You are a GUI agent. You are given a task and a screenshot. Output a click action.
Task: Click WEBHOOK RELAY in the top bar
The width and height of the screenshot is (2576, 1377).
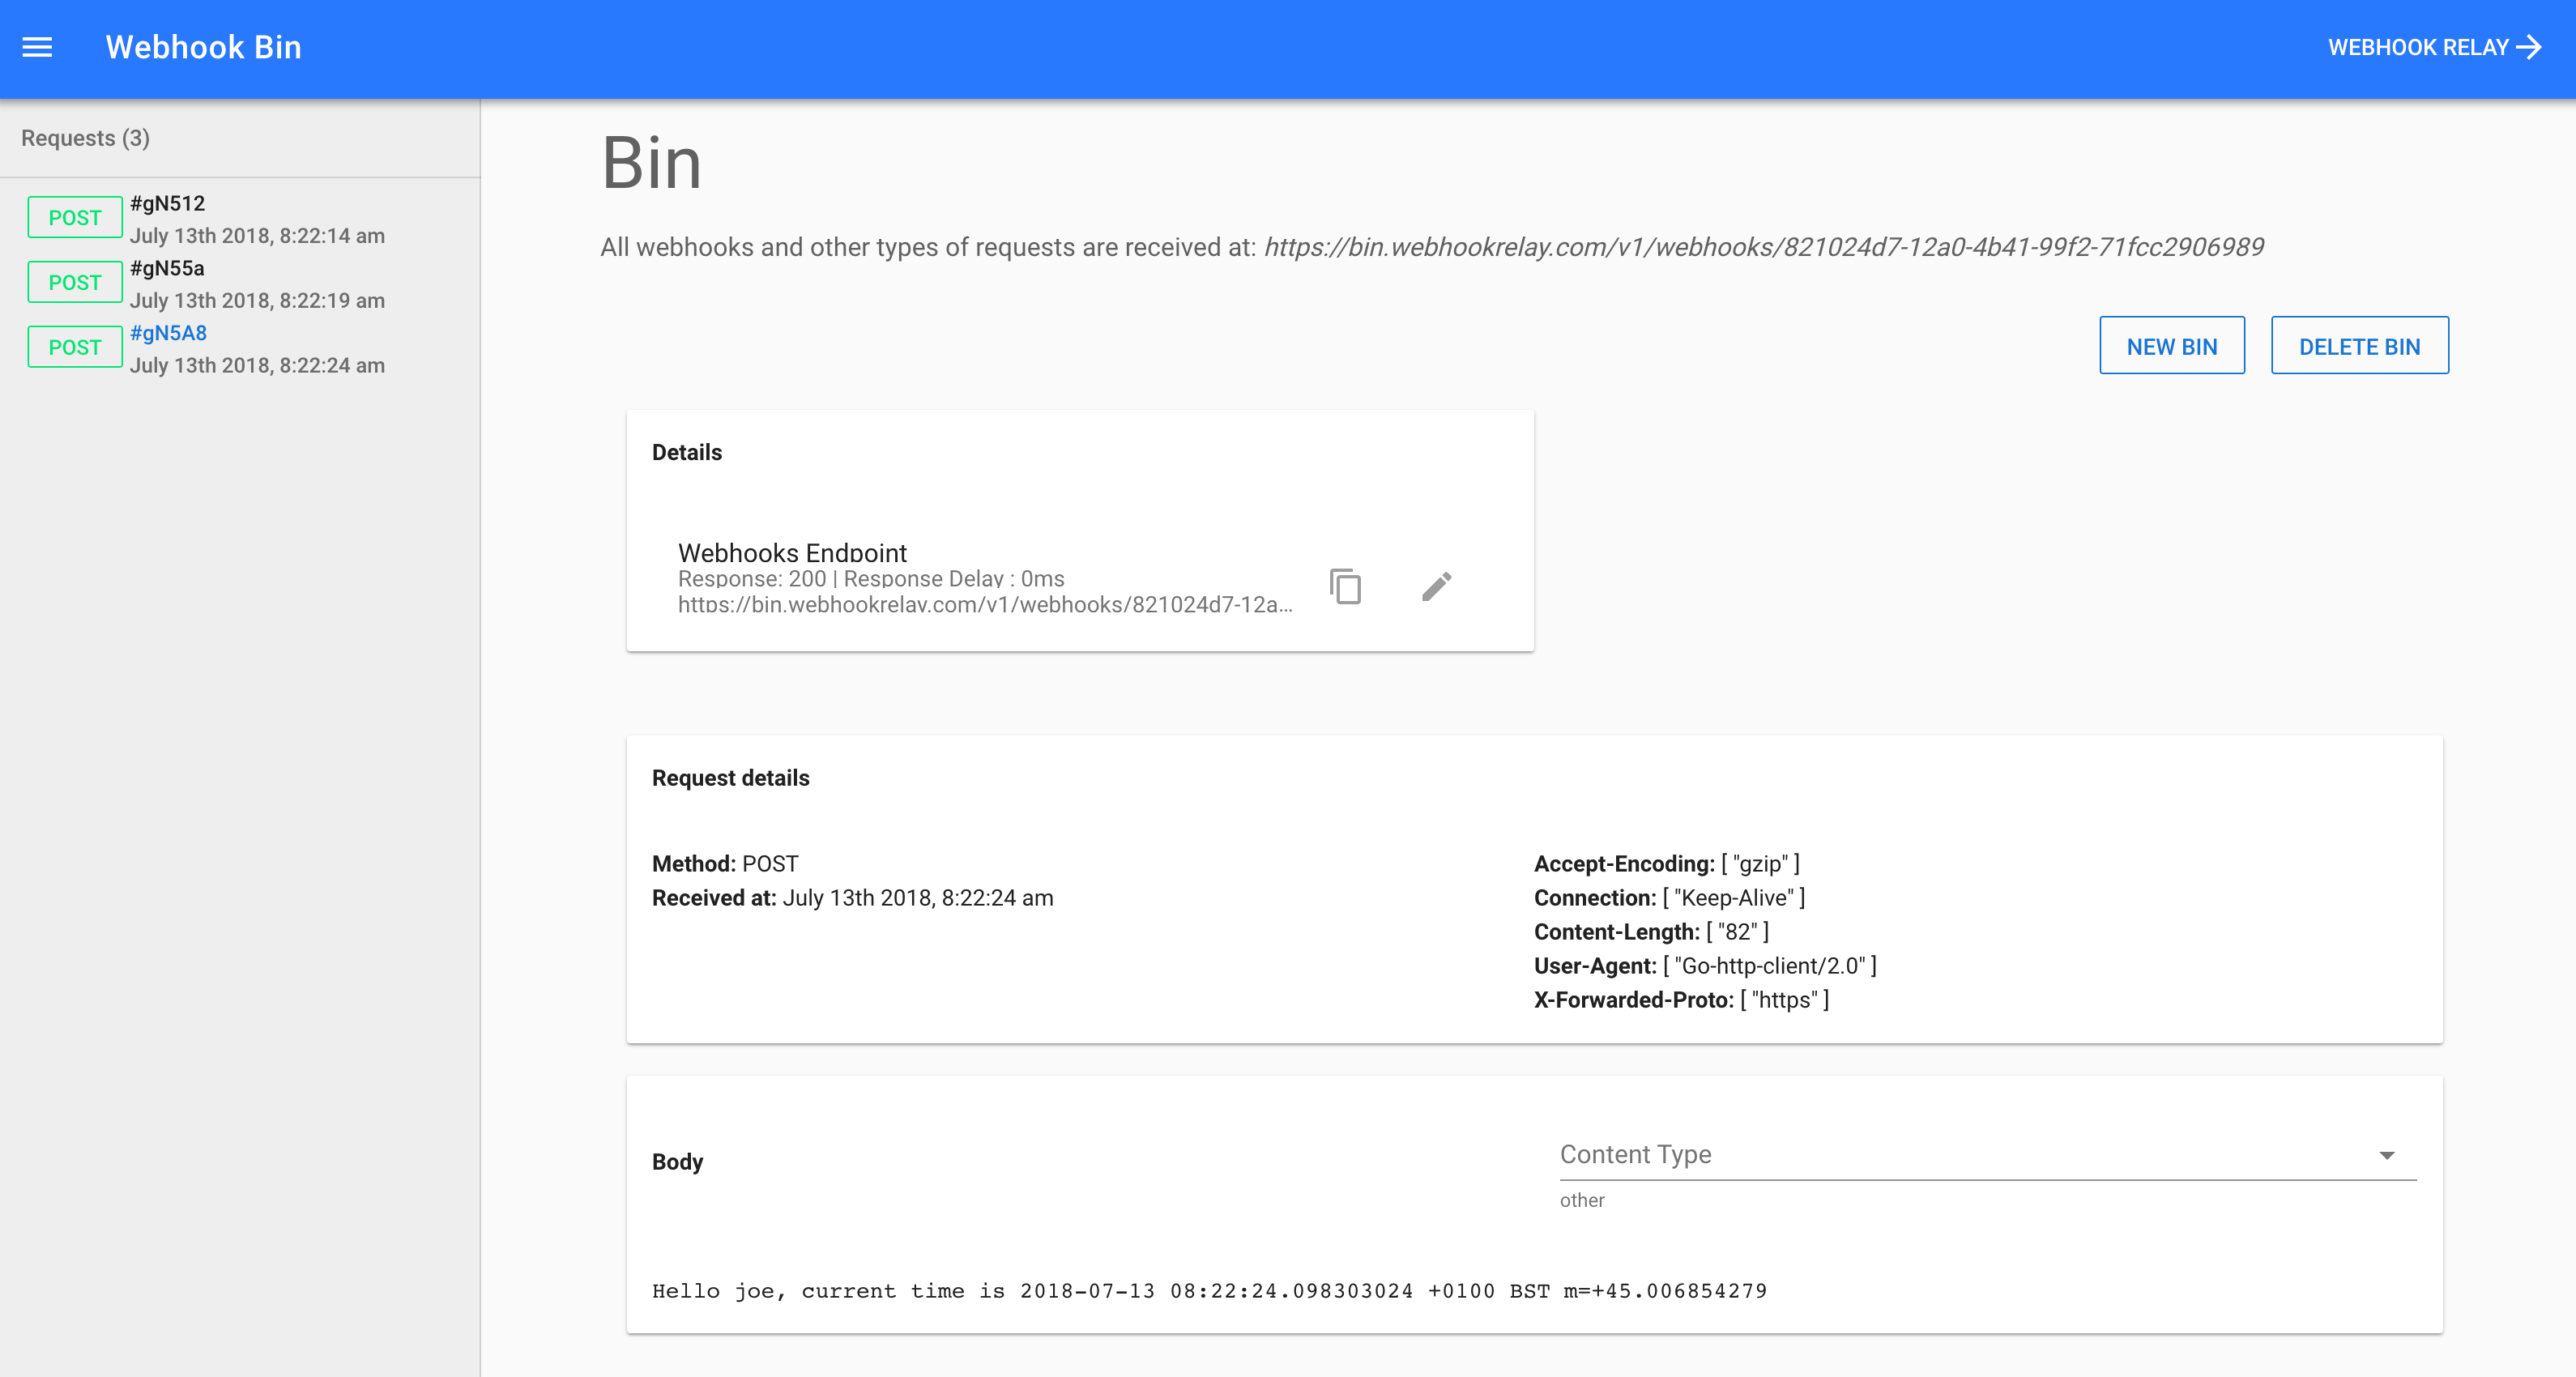[x=2410, y=47]
